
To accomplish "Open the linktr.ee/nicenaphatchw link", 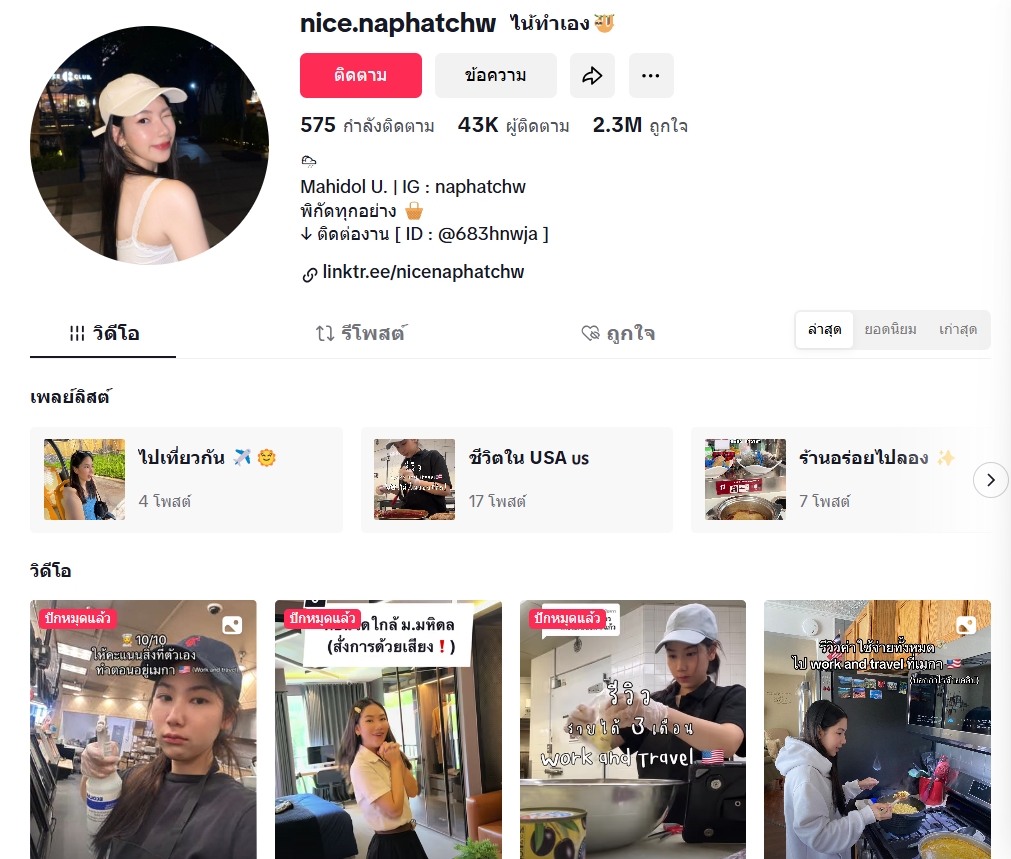I will [423, 272].
